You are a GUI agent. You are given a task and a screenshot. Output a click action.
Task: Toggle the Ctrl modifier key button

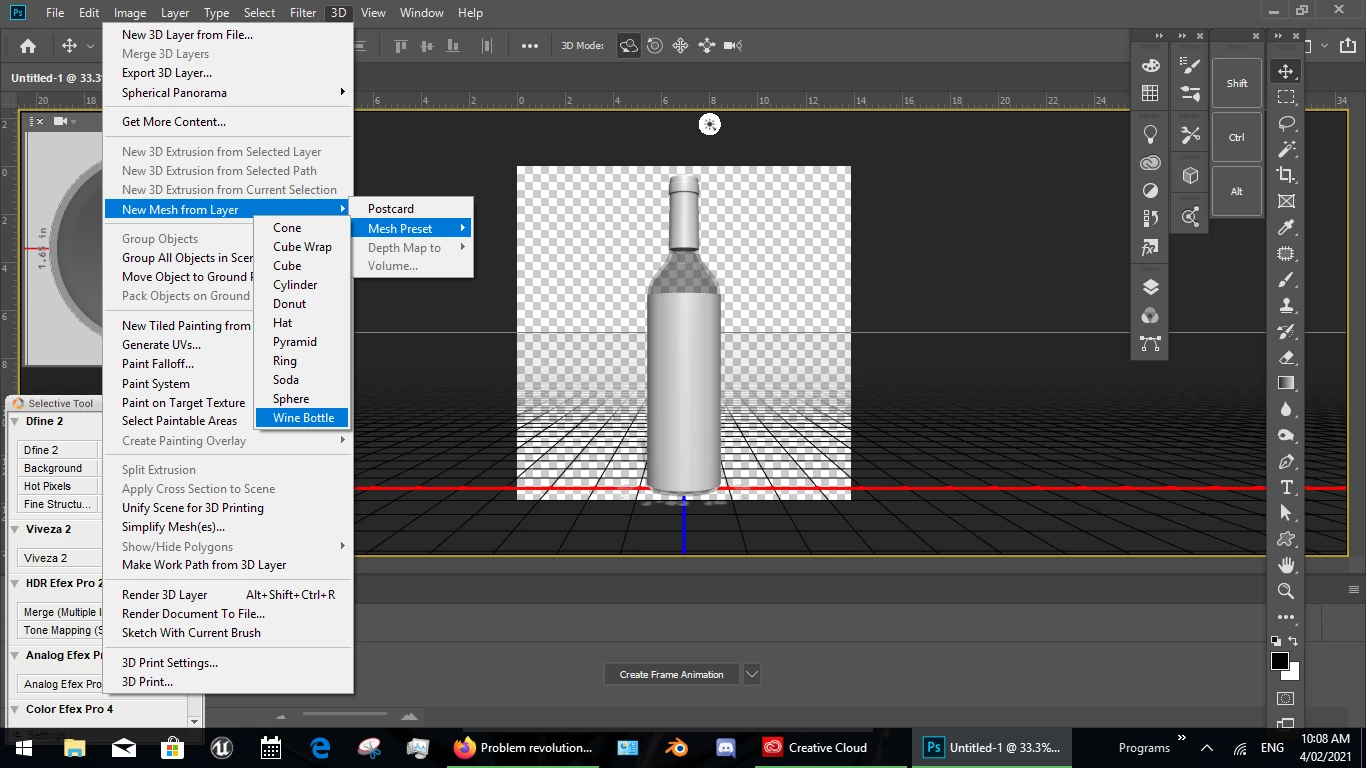coord(1237,137)
